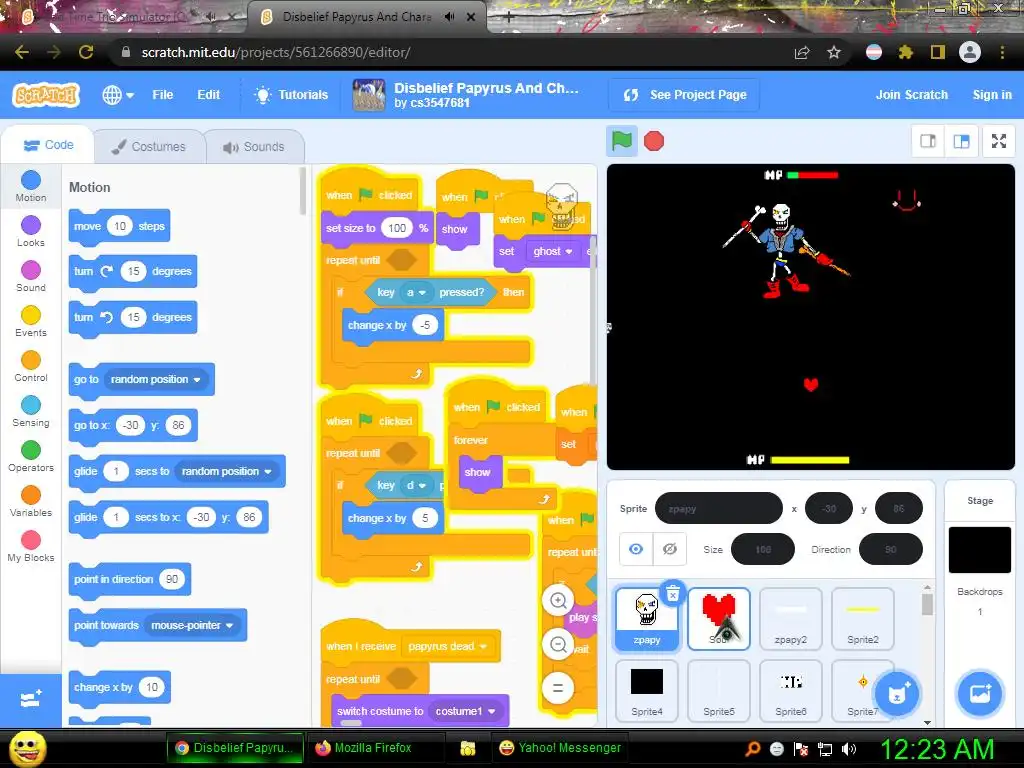Open the mouse-pointer dropdown in point towards block

pos(192,626)
